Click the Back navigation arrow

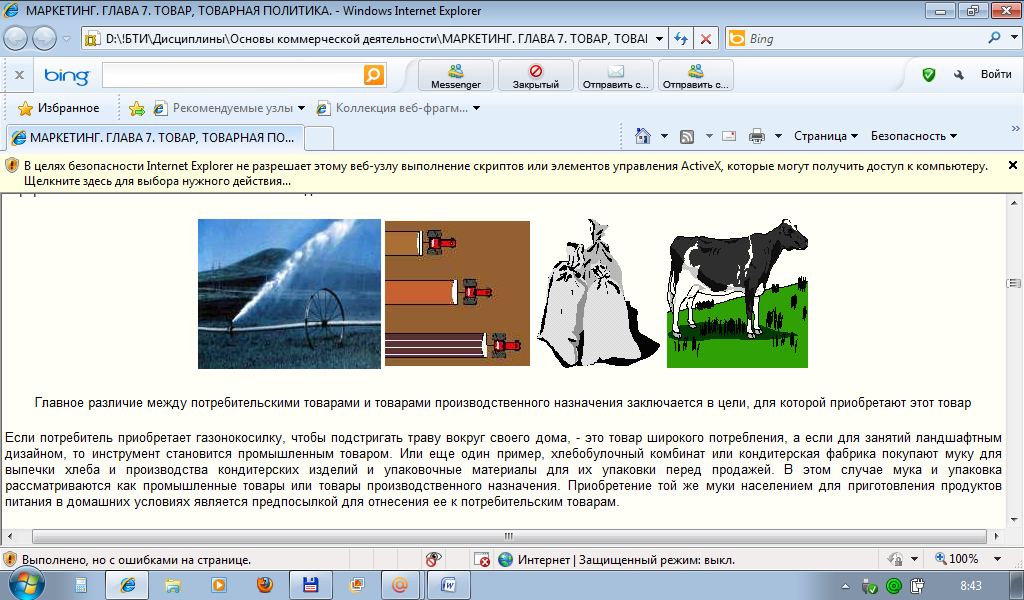(16, 39)
